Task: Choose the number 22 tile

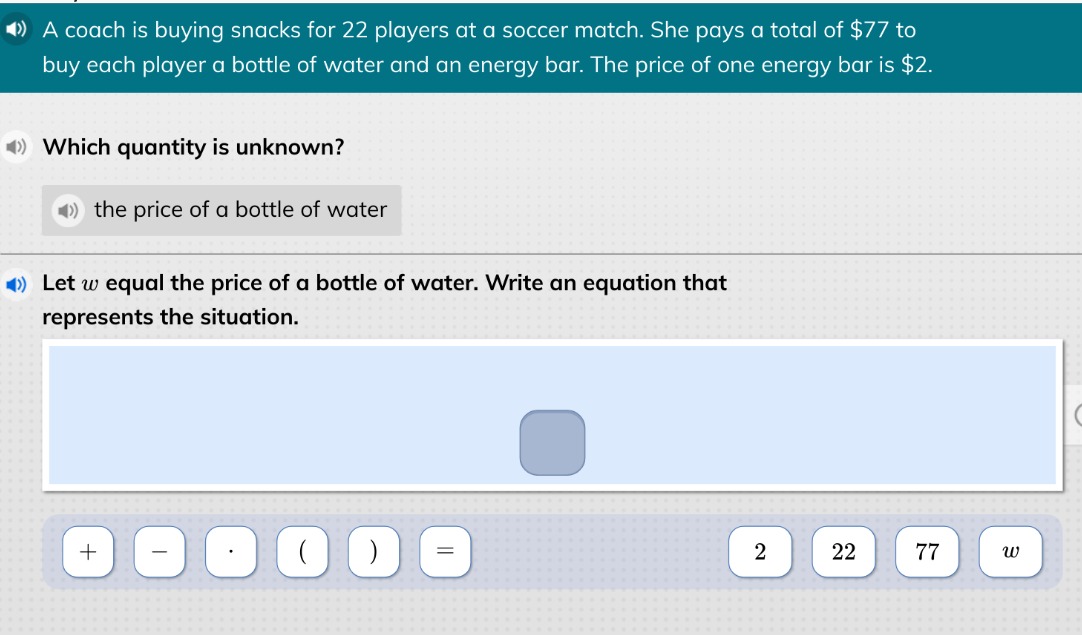Action: 844,551
